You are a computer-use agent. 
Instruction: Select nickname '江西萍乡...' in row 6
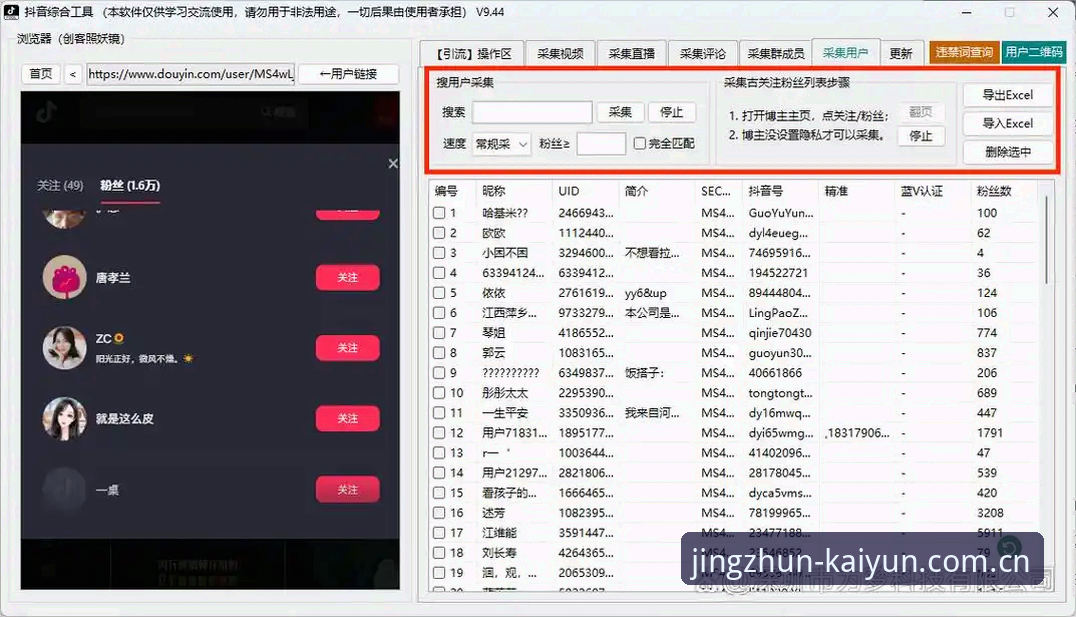(509, 313)
